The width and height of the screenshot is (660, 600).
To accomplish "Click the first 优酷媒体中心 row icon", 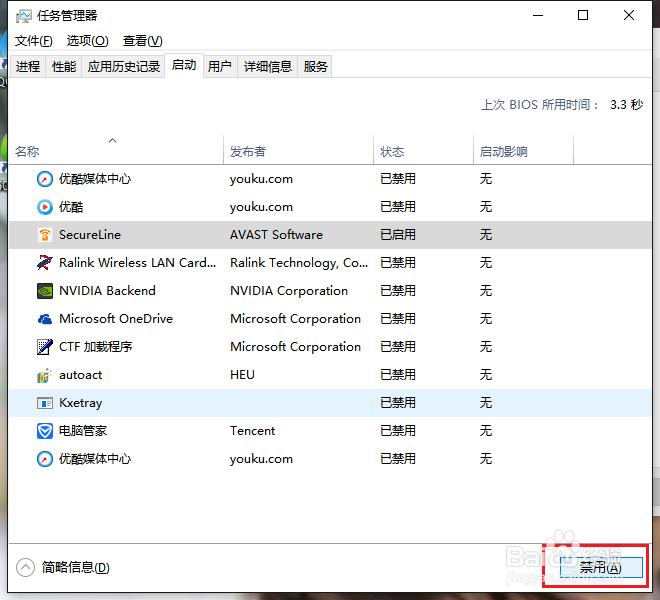I will pos(45,179).
